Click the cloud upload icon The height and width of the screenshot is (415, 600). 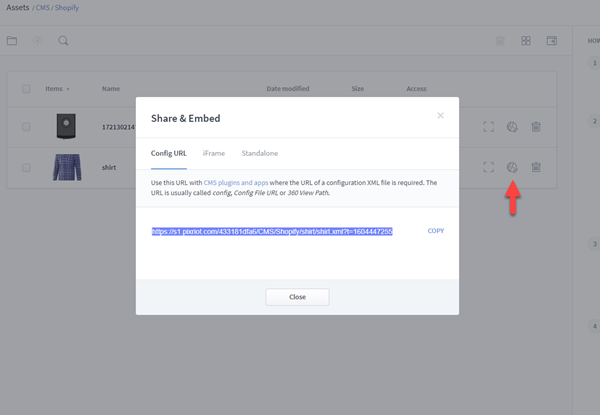(x=38, y=41)
